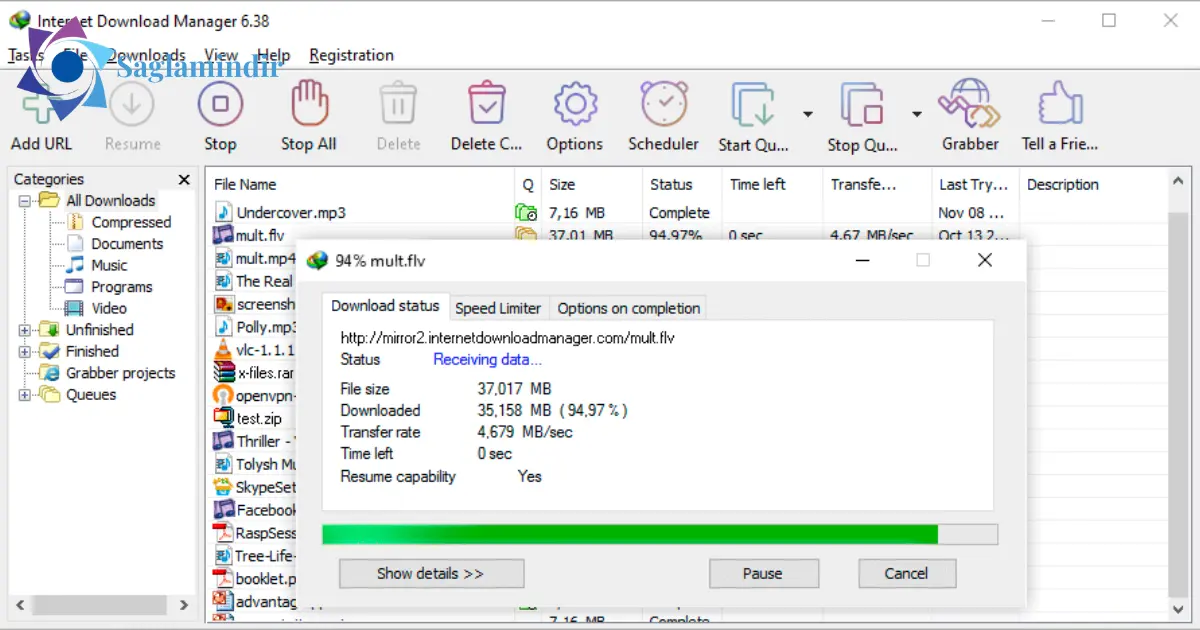This screenshot has width=1200, height=630.
Task: Click the vlc cone file icon
Action: 223,350
